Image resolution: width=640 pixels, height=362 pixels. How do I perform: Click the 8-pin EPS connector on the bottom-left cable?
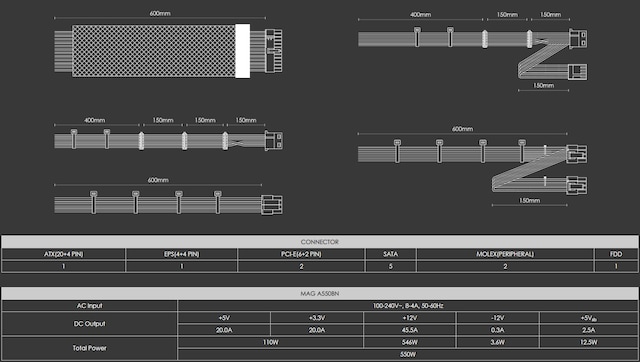272,205
